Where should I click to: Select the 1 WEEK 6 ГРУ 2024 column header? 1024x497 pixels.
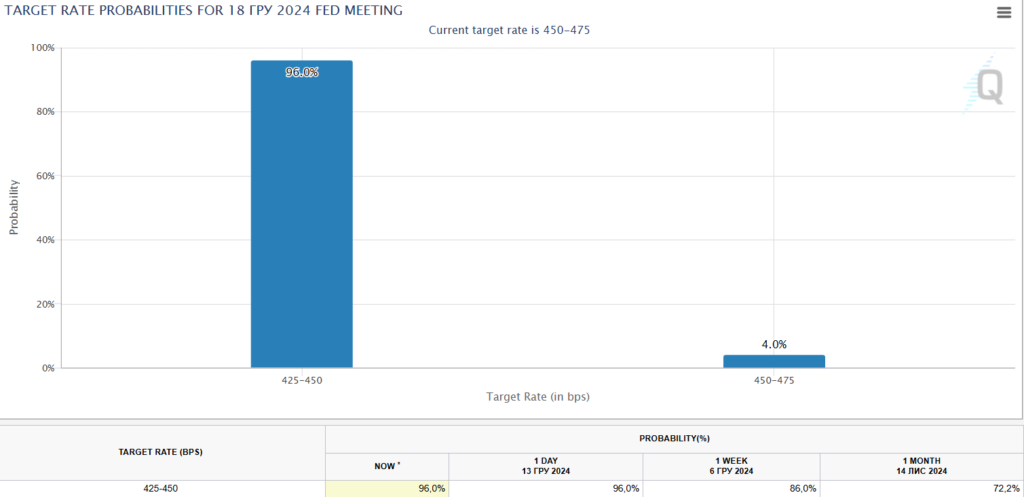(731, 466)
